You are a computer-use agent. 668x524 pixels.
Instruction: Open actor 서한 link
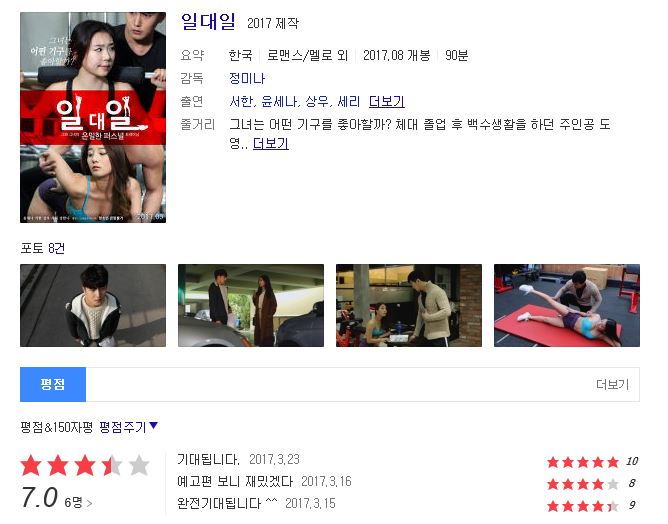tap(241, 101)
